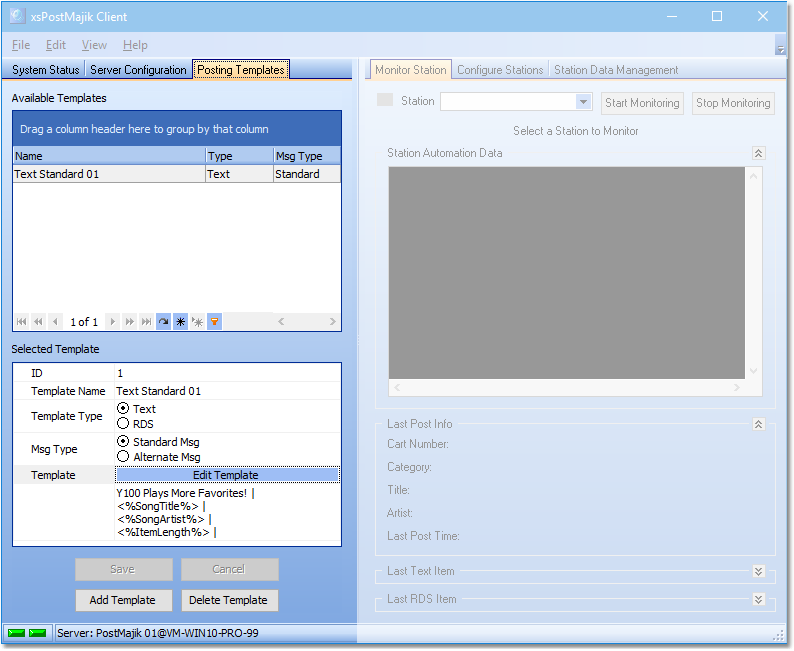Viewport: 794px width, 651px height.
Task: Click the template text preview area
Action: coord(227,512)
